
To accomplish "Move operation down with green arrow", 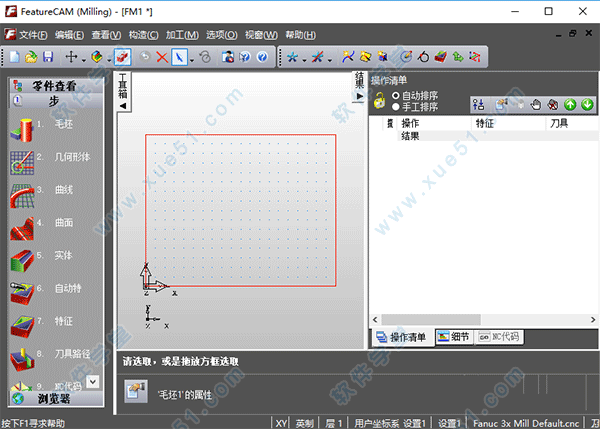I will pos(587,104).
